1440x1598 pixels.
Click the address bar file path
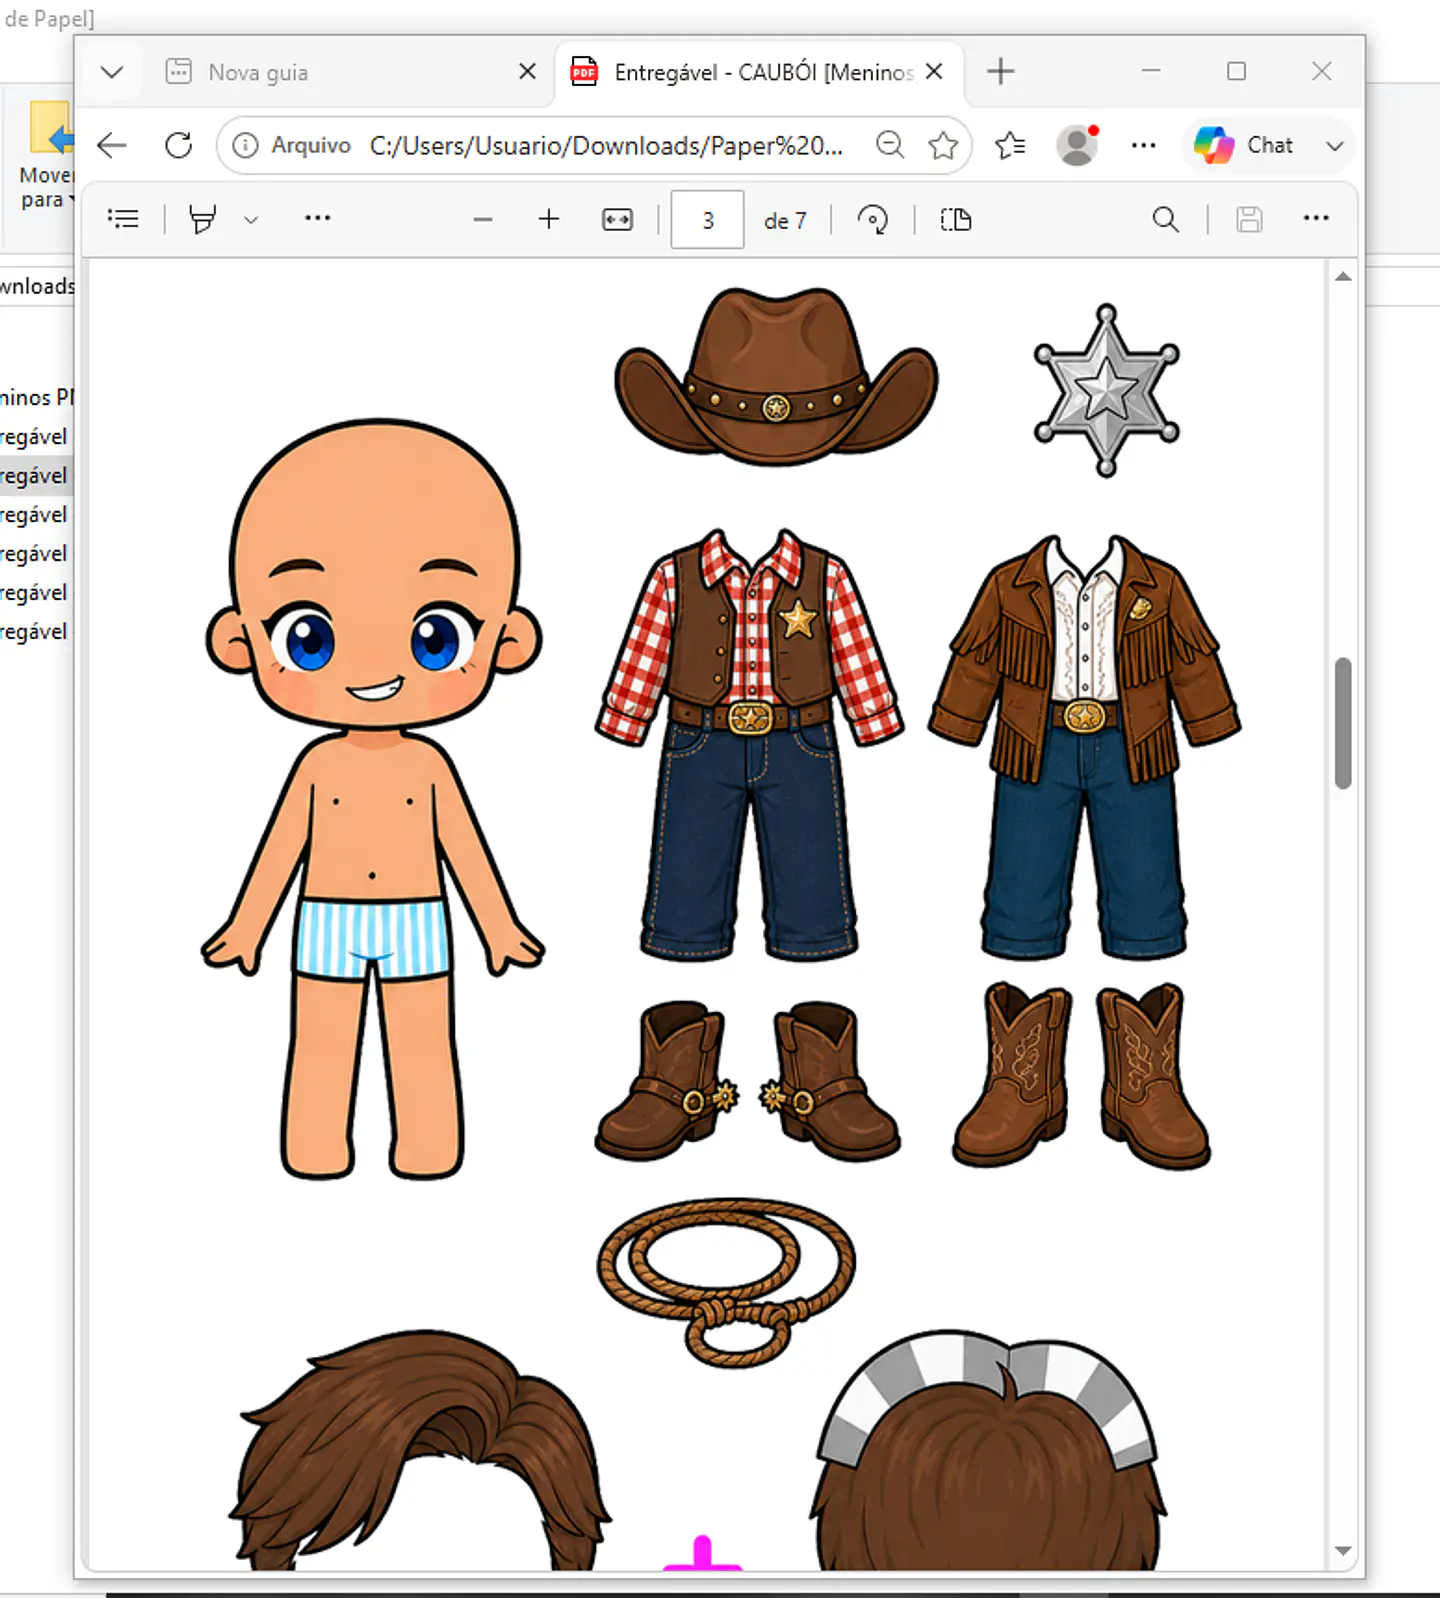[606, 146]
